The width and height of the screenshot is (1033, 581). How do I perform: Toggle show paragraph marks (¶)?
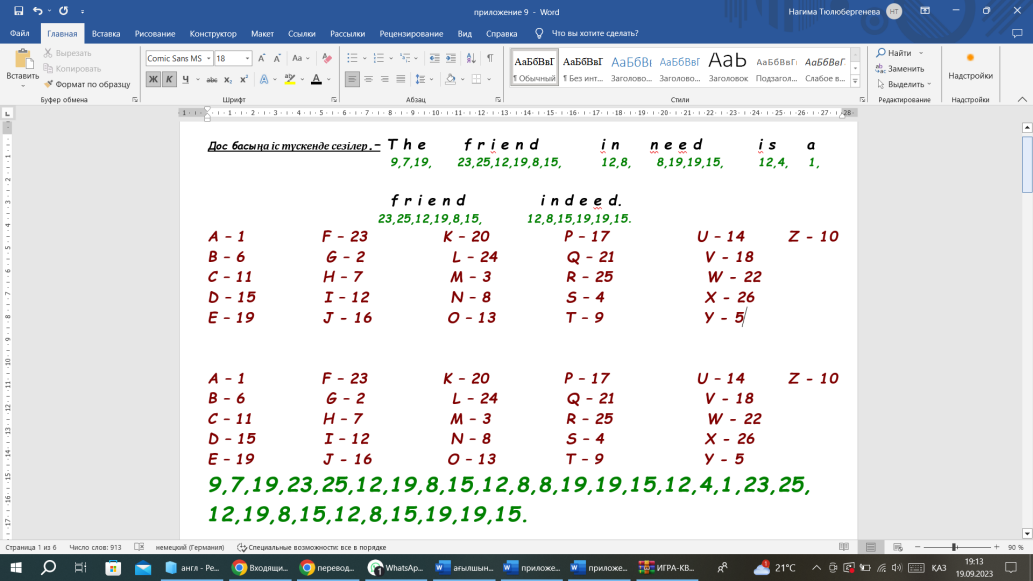pos(490,58)
